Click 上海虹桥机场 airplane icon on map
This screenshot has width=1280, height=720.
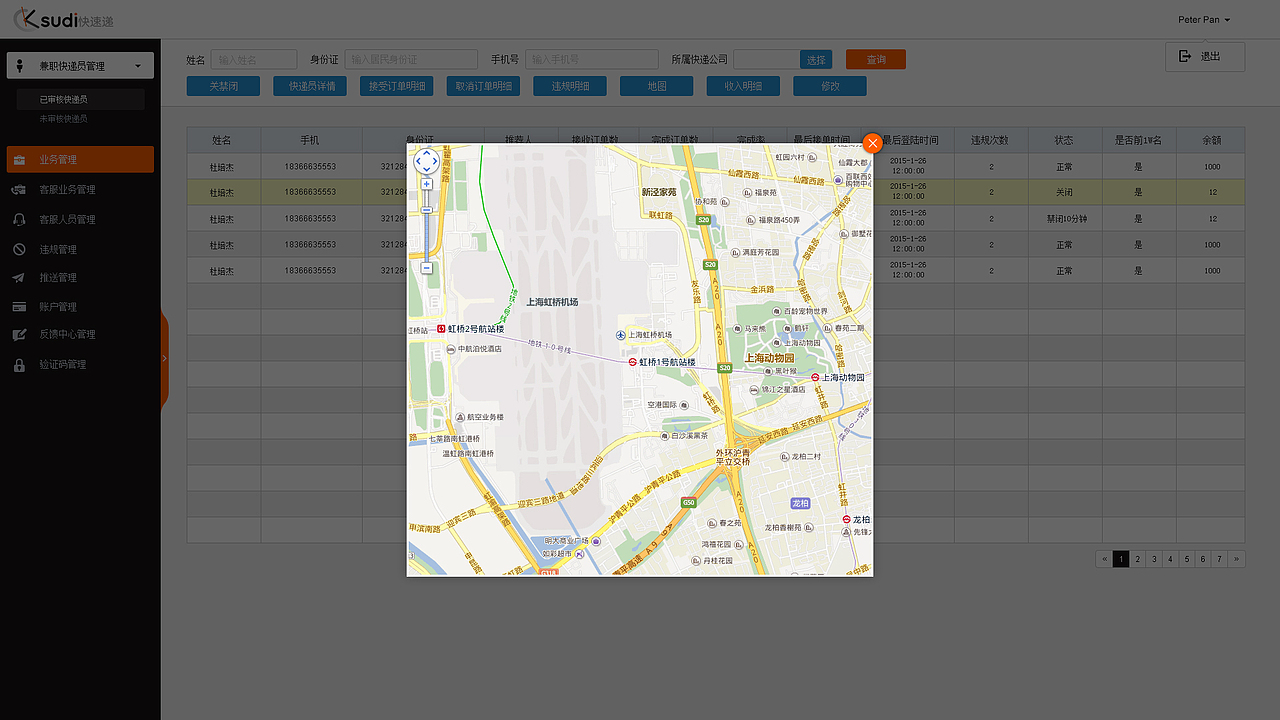(x=621, y=335)
